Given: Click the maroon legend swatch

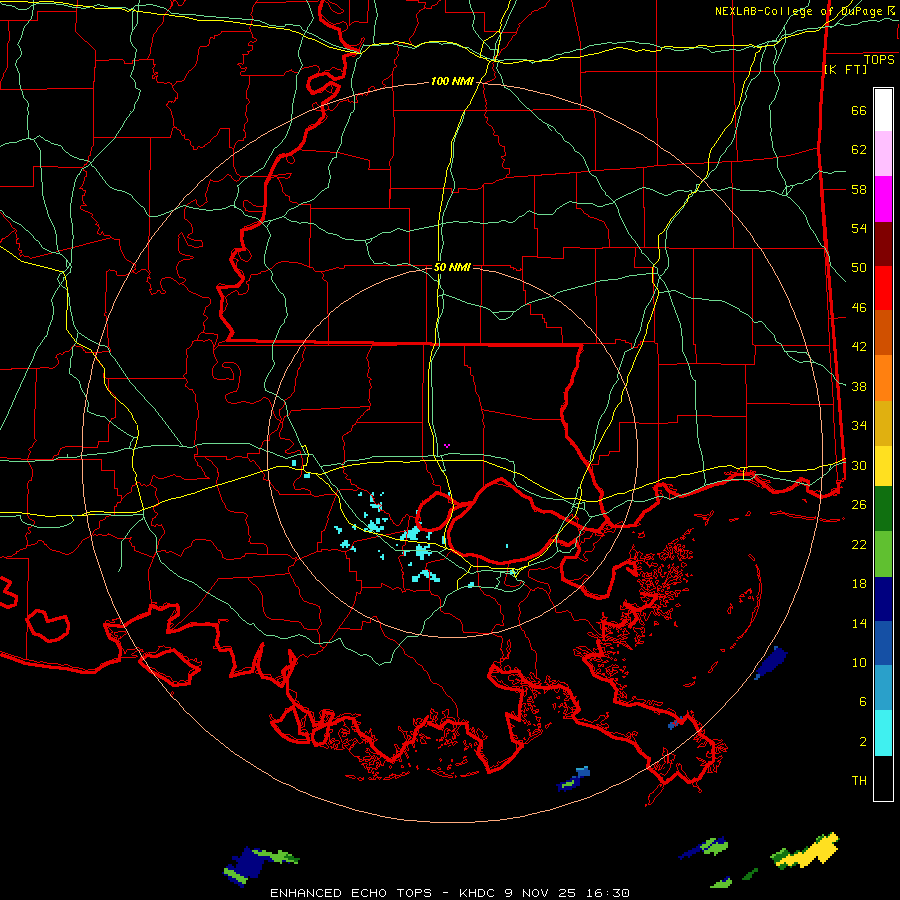Looking at the screenshot, I should 883,245.
